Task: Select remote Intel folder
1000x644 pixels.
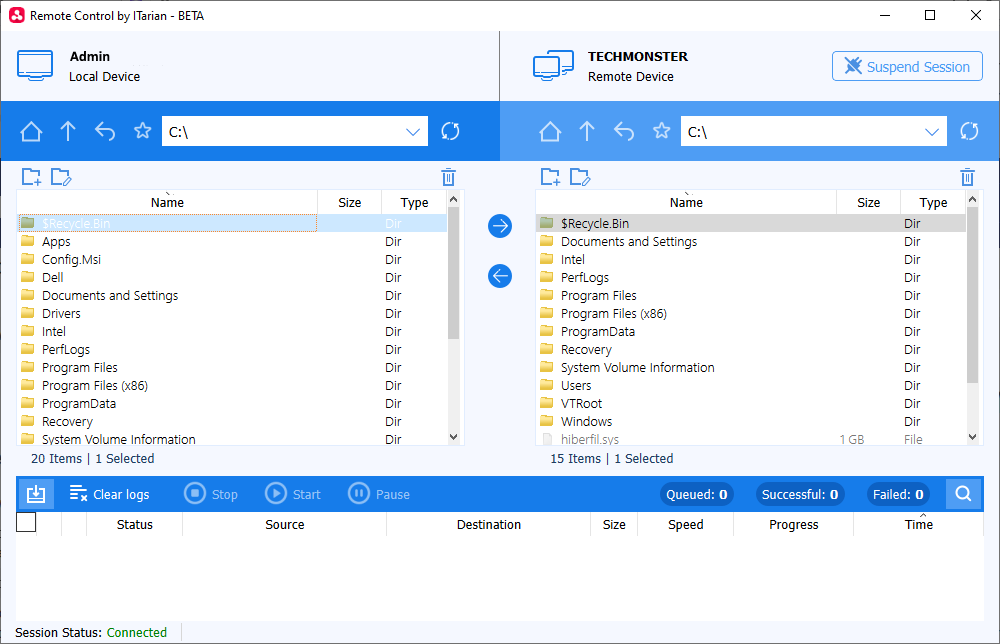Action: pyautogui.click(x=751, y=260)
